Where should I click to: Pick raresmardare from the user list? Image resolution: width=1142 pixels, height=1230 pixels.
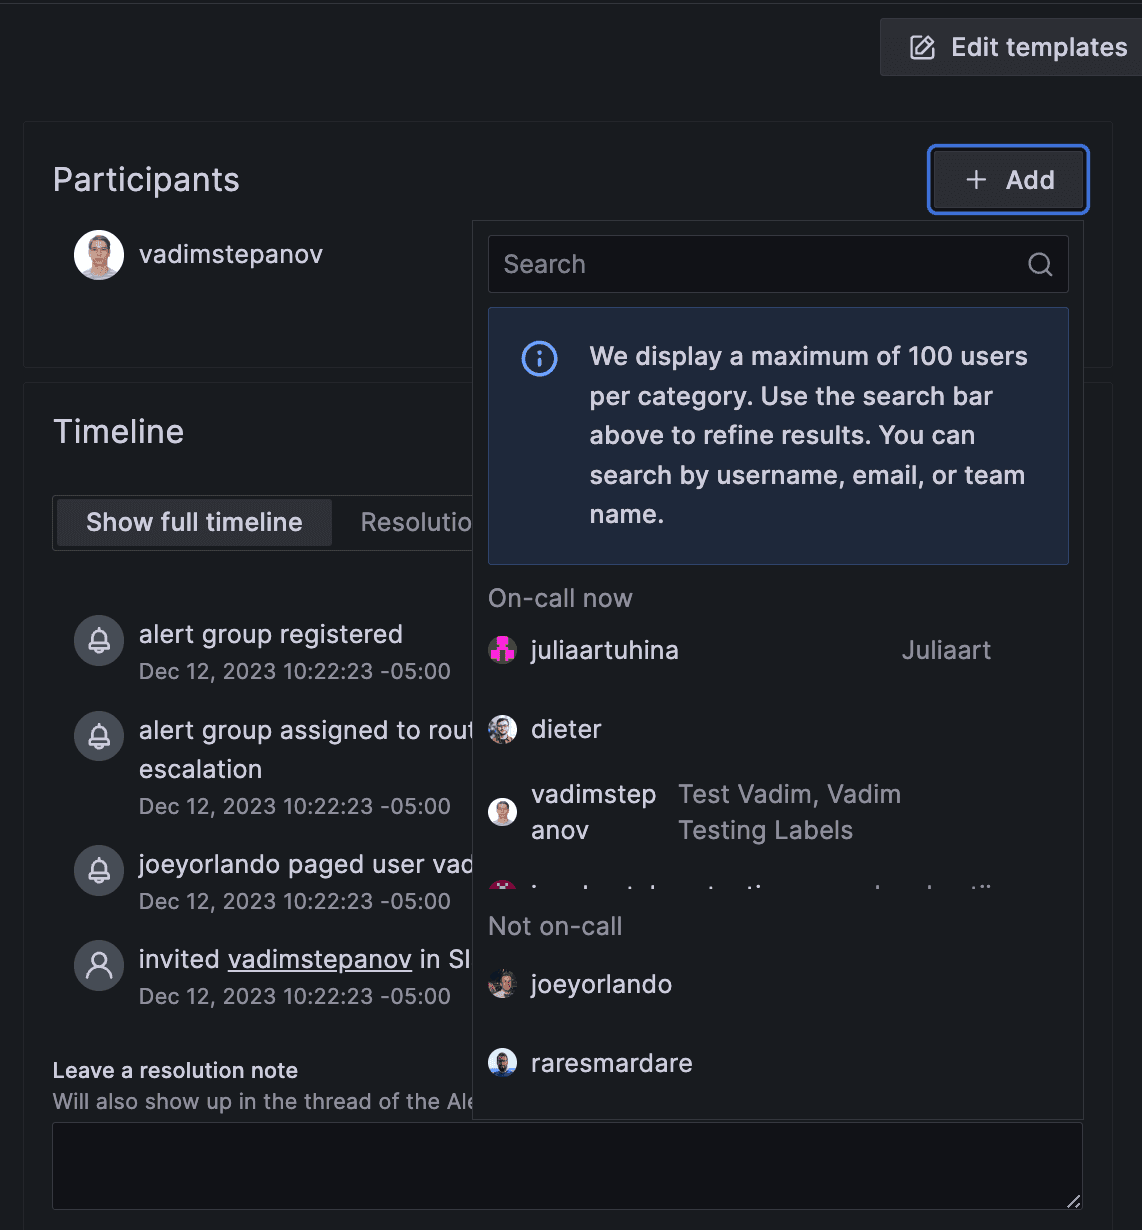[x=611, y=1063]
